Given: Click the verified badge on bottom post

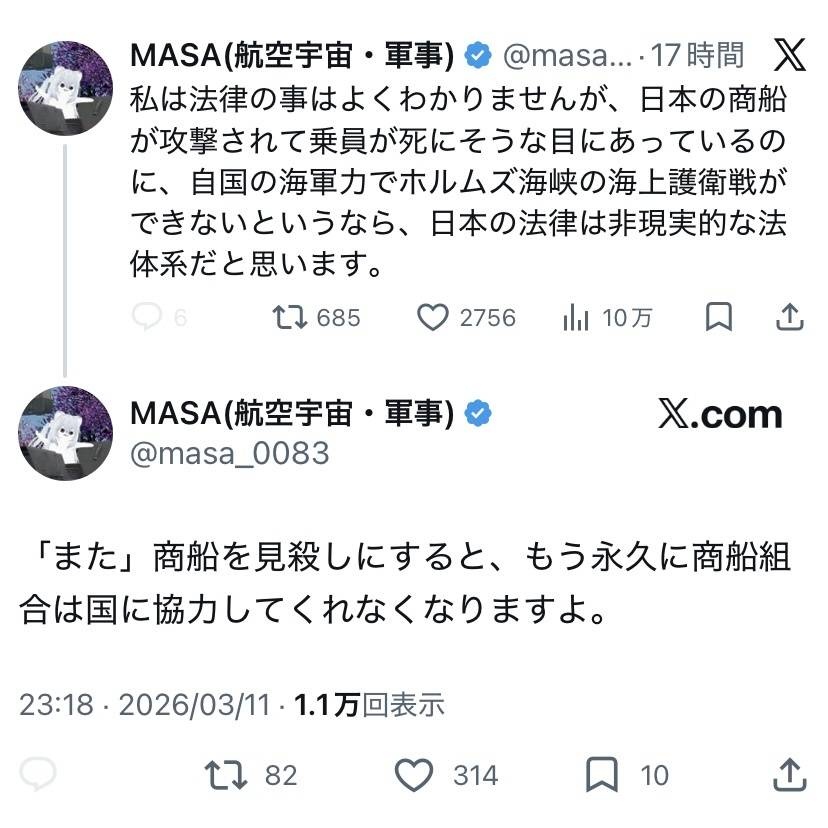Looking at the screenshot, I should (479, 414).
